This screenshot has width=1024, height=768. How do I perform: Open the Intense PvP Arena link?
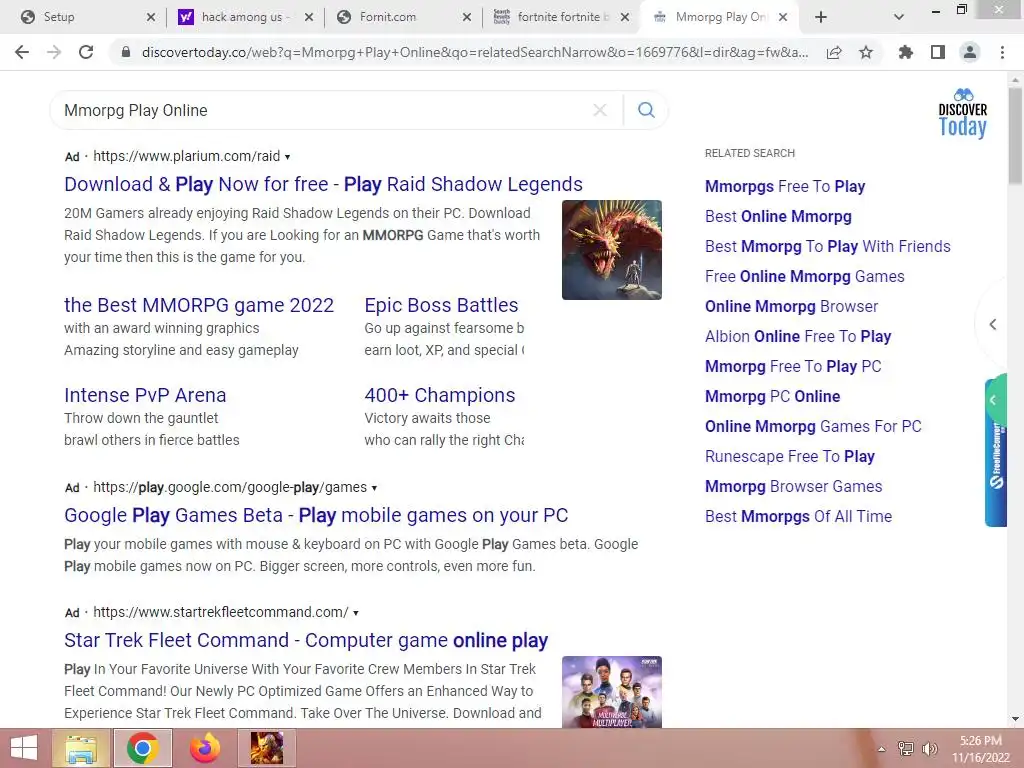coord(145,395)
